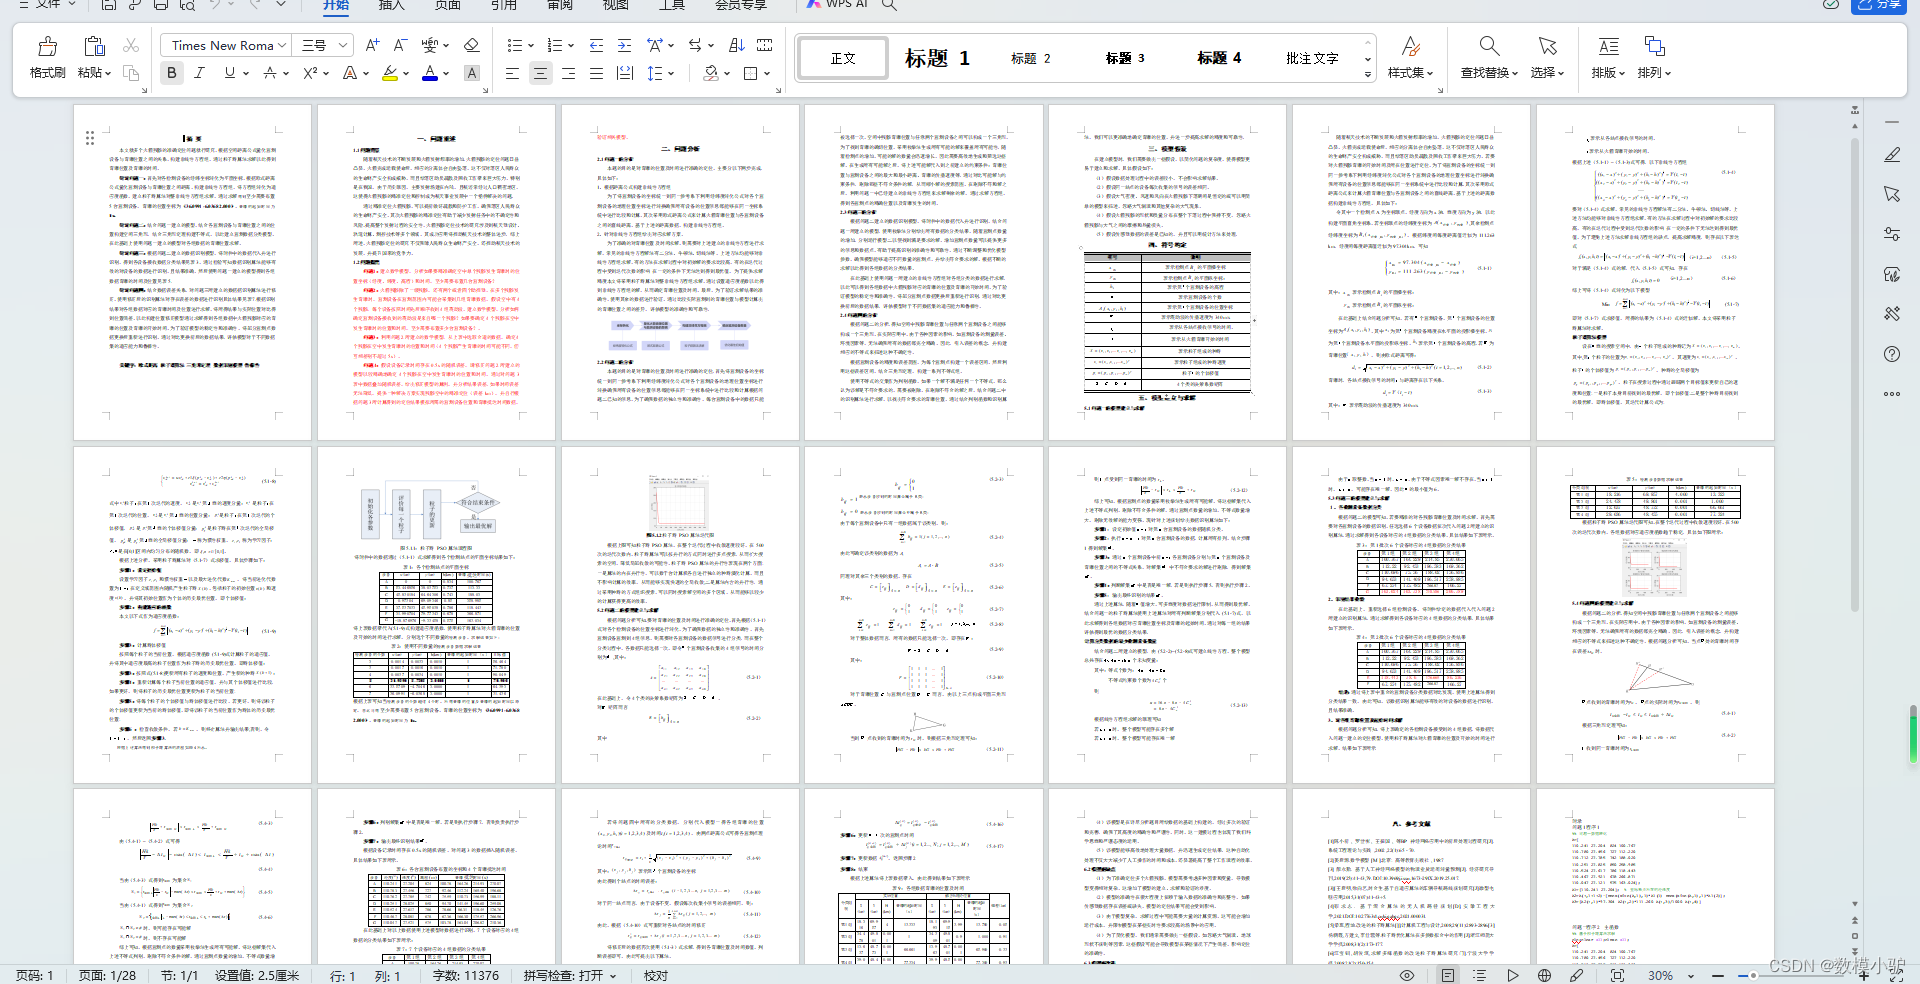Toggle justify text alignment
The height and width of the screenshot is (984, 1920).
tap(596, 73)
